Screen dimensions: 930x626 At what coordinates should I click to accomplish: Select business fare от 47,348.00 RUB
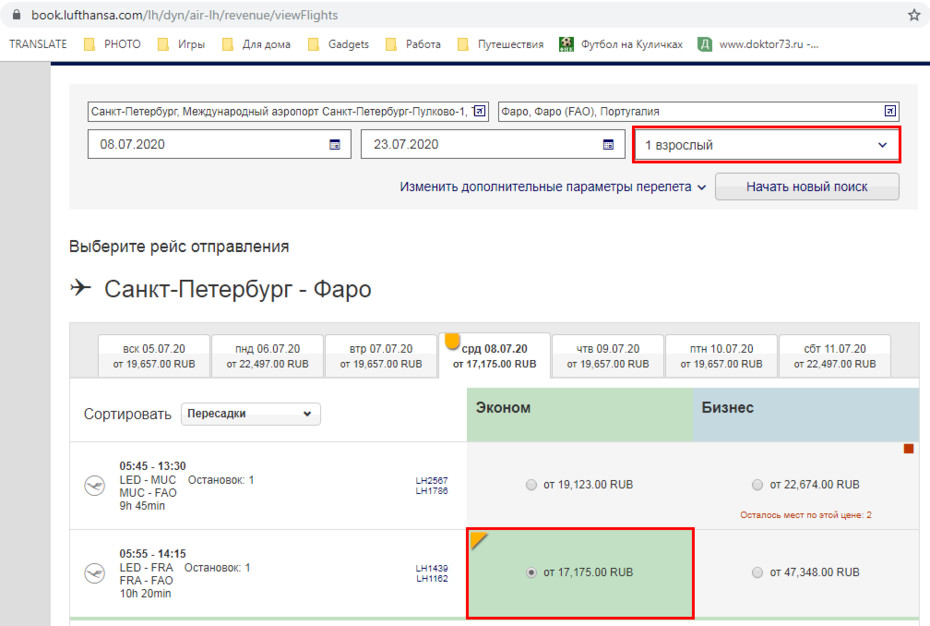pyautogui.click(x=757, y=573)
